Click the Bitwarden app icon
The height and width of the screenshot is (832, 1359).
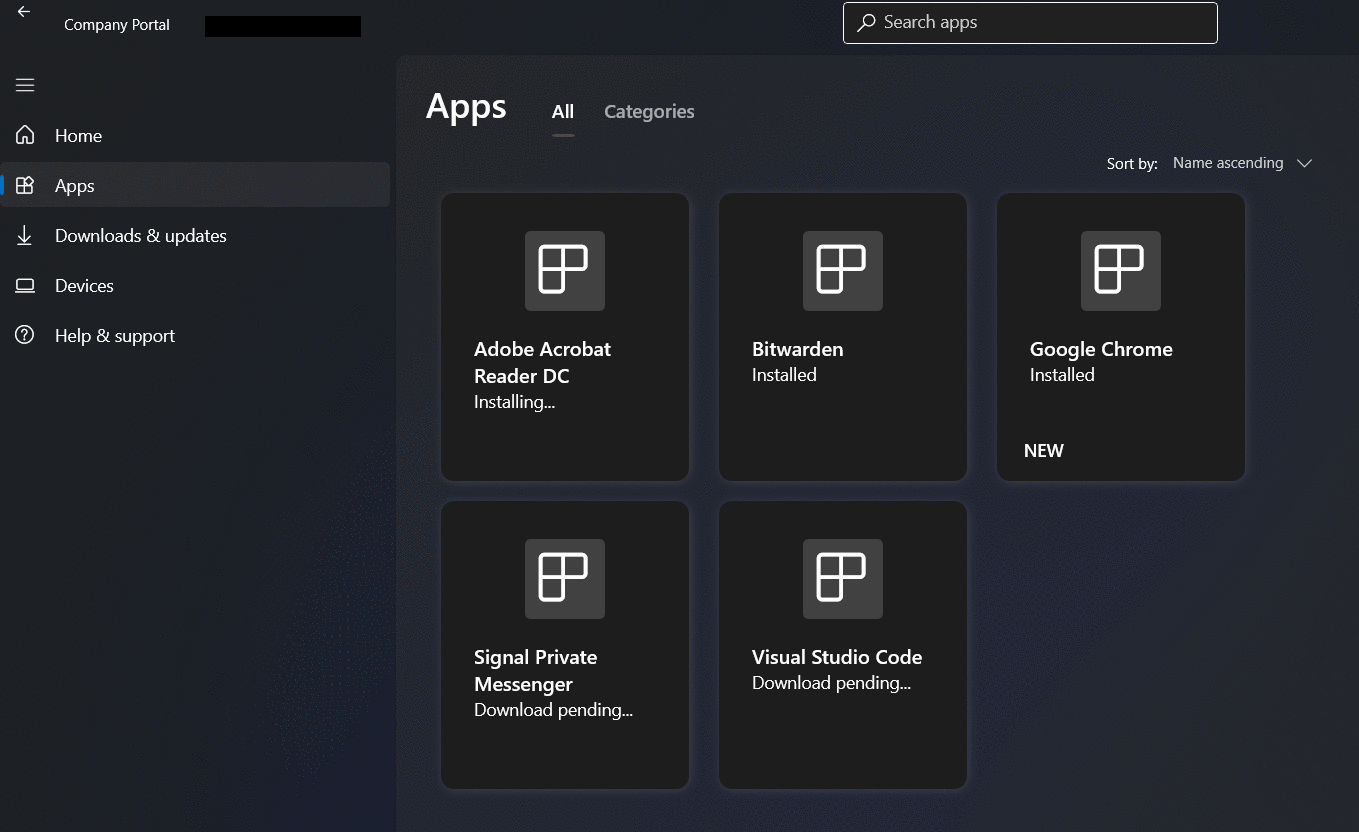843,271
